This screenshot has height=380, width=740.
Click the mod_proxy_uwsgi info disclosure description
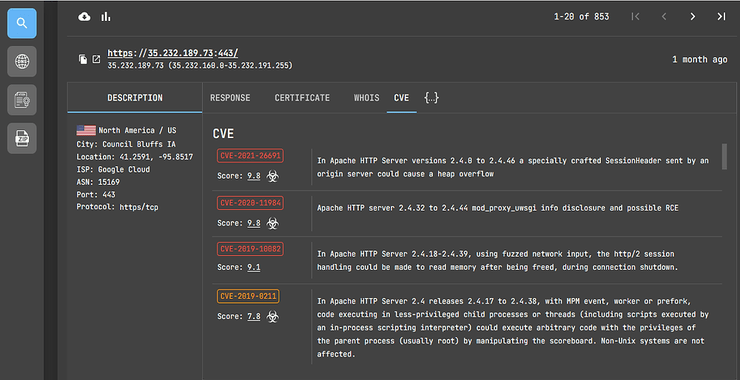pos(498,208)
